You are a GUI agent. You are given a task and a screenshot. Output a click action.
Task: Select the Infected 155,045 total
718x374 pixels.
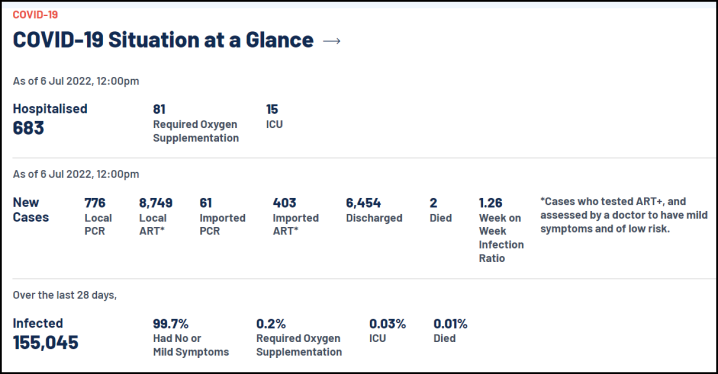click(45, 334)
